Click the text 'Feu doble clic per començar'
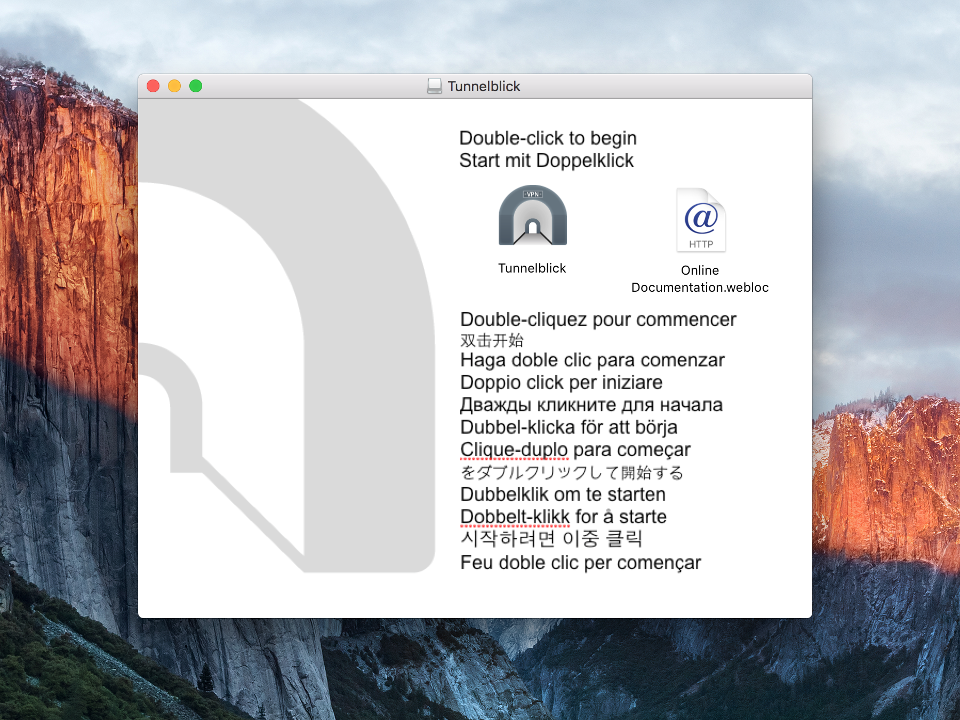The width and height of the screenshot is (960, 720). point(580,562)
